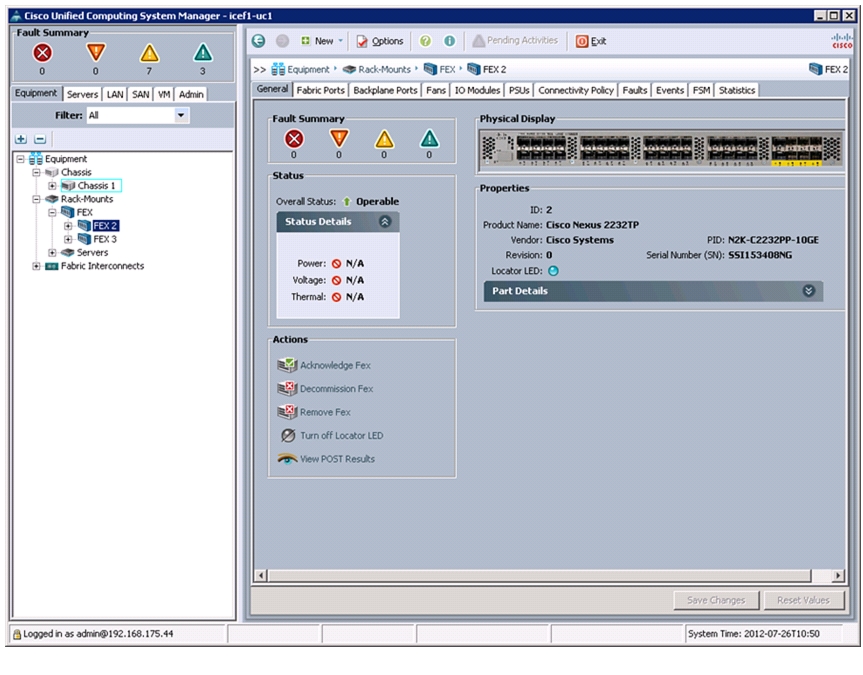Image resolution: width=863 pixels, height=675 pixels.
Task: Open the Help question mark icon
Action: [425, 41]
